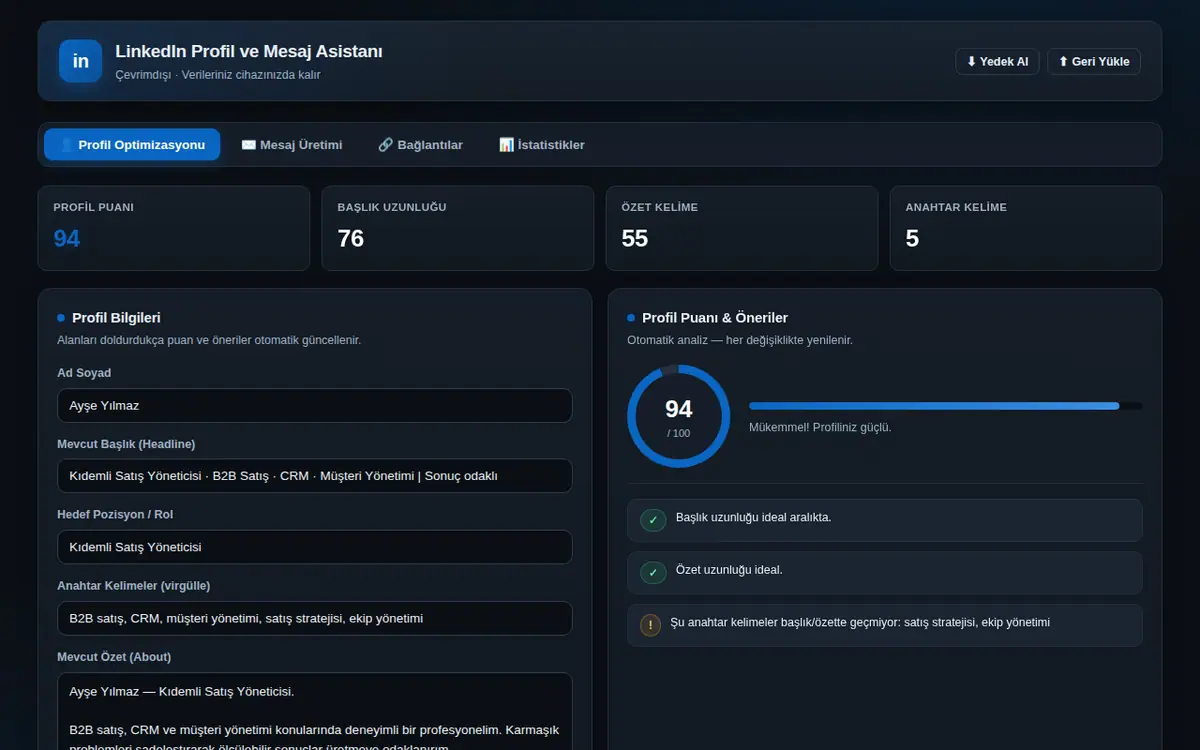Viewport: 1200px width, 750px height.
Task: Edit the Anahtar Kelimeler input field
Action: (x=315, y=618)
